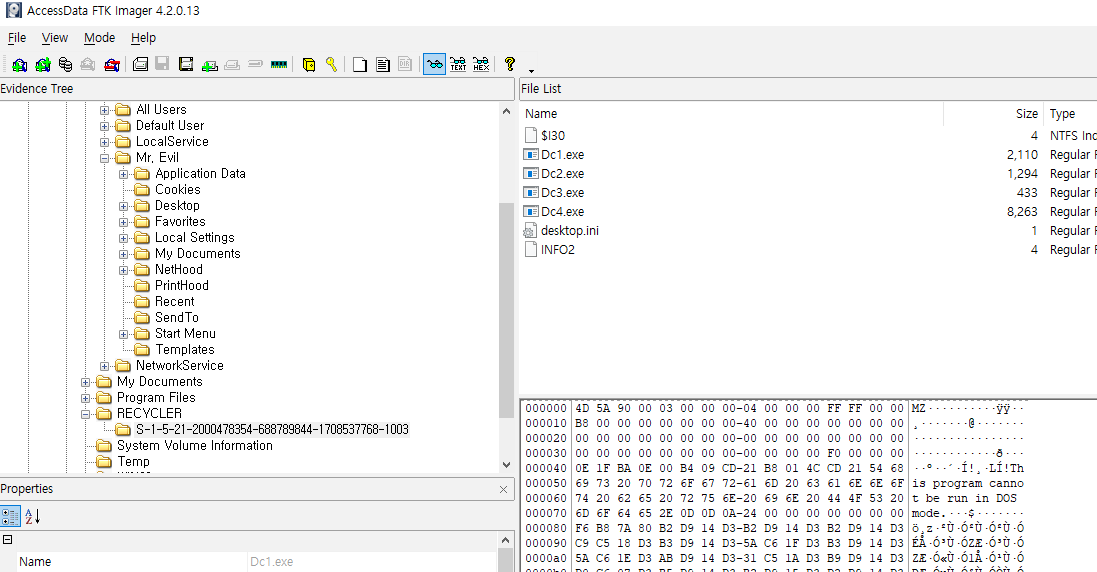Click Properties panel scrollbar up arrow
Screen dimensions: 1097x572
(506, 540)
